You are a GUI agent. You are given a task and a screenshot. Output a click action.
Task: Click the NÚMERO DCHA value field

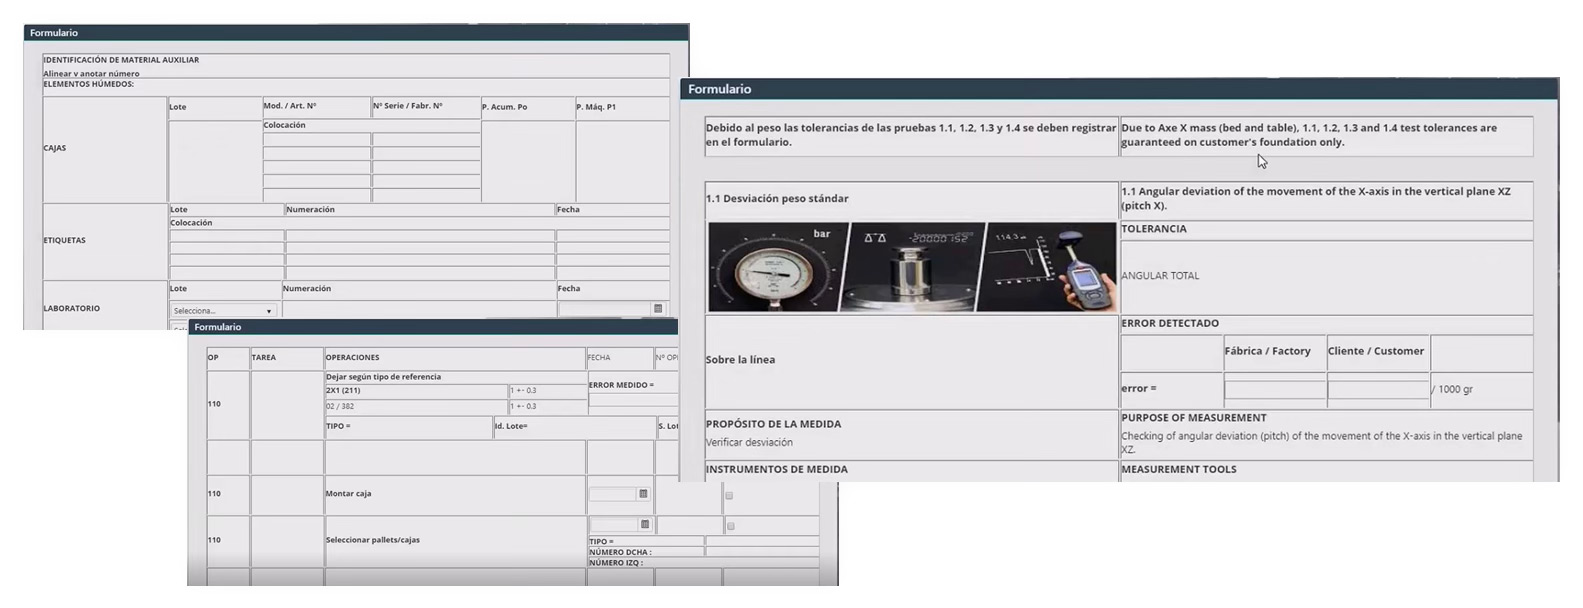click(762, 552)
